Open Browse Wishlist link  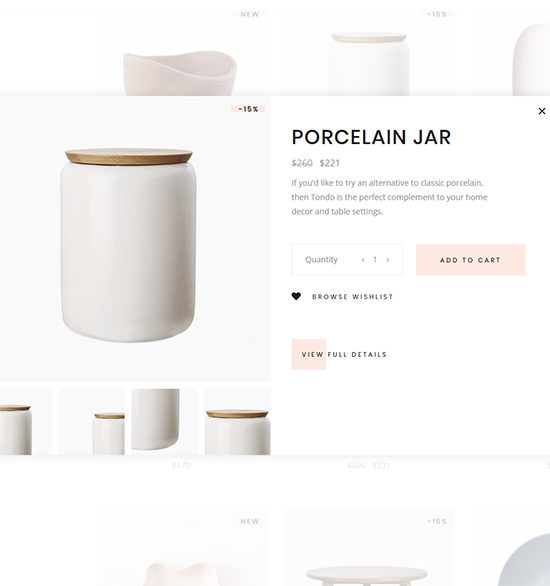point(352,297)
